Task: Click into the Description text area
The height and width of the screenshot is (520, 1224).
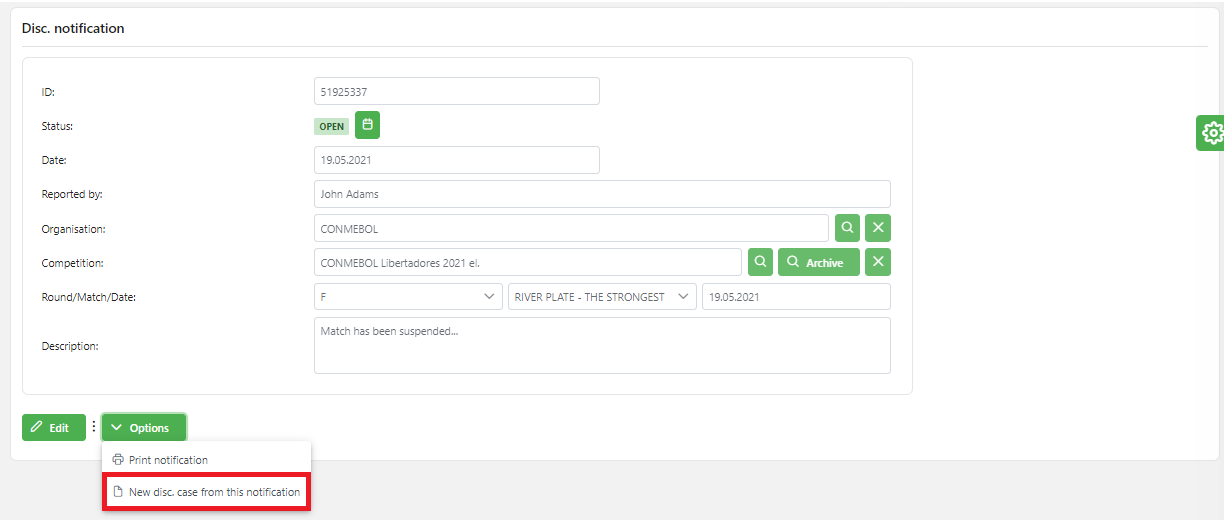Action: pos(601,346)
